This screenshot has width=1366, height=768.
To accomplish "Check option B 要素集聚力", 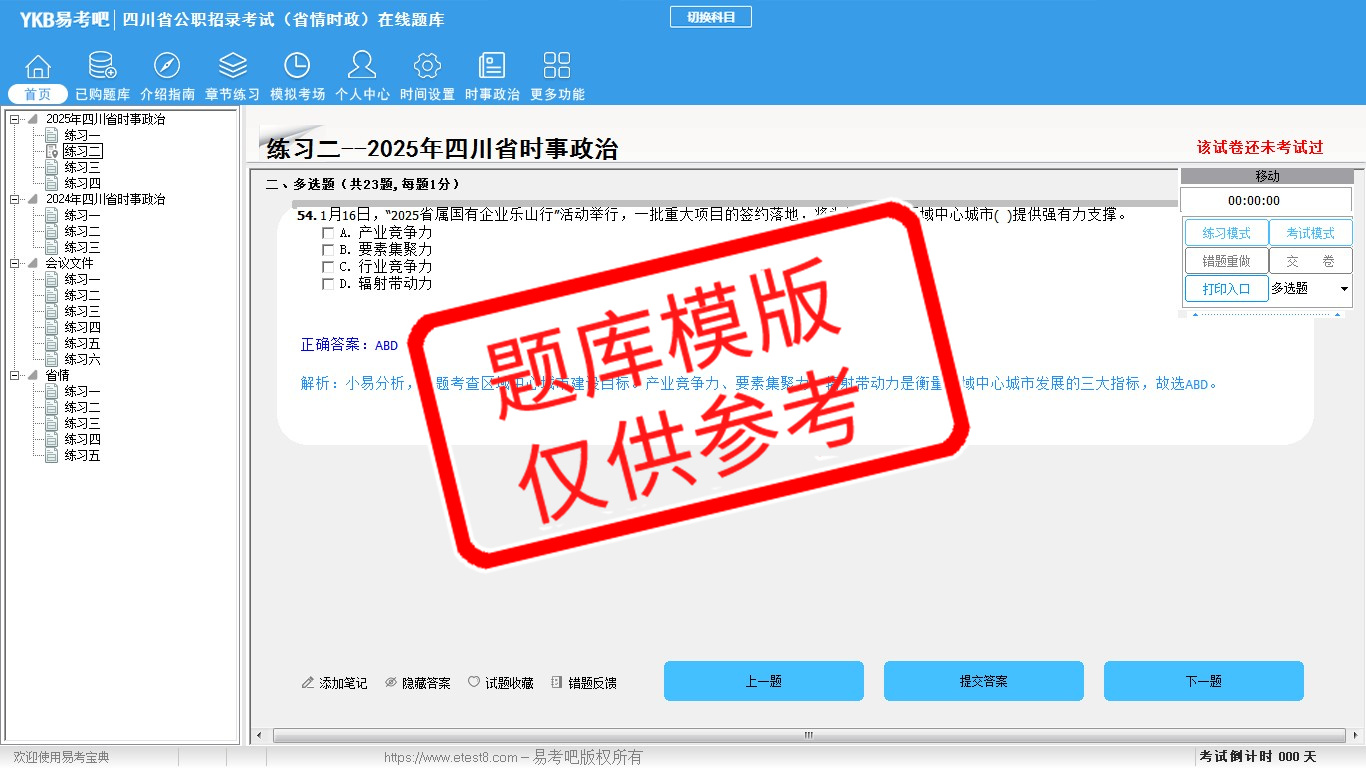I will click(x=327, y=250).
